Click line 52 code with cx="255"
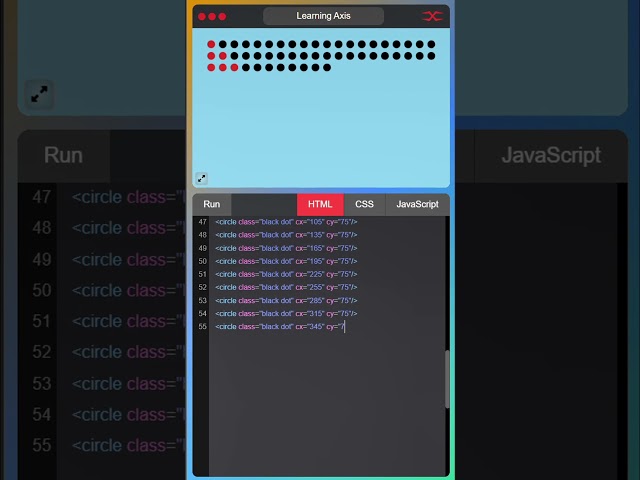The width and height of the screenshot is (640, 480). [x=286, y=287]
